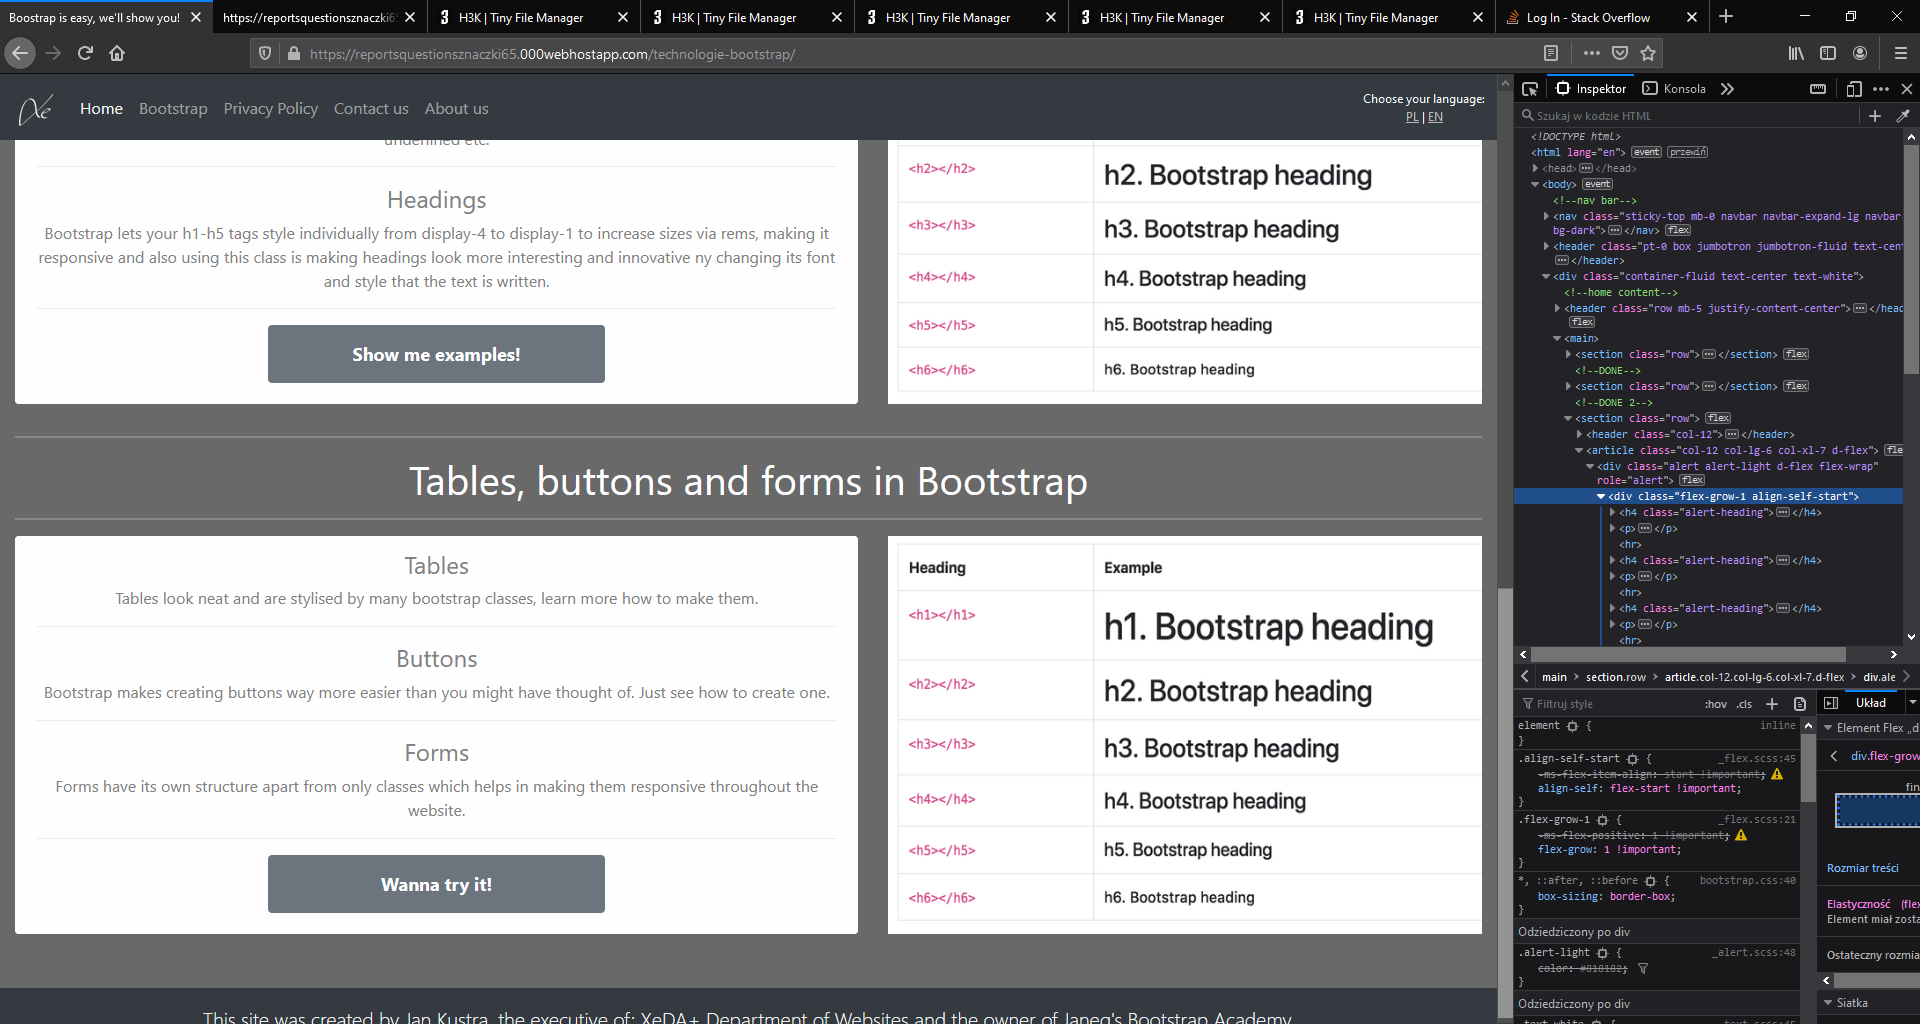Click the 'przewiń' badge on html element
The width and height of the screenshot is (1920, 1024).
coord(1688,152)
